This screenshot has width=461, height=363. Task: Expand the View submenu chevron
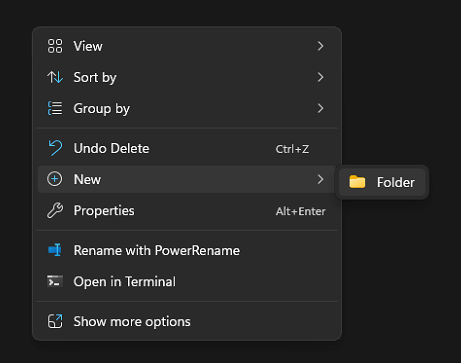[320, 46]
